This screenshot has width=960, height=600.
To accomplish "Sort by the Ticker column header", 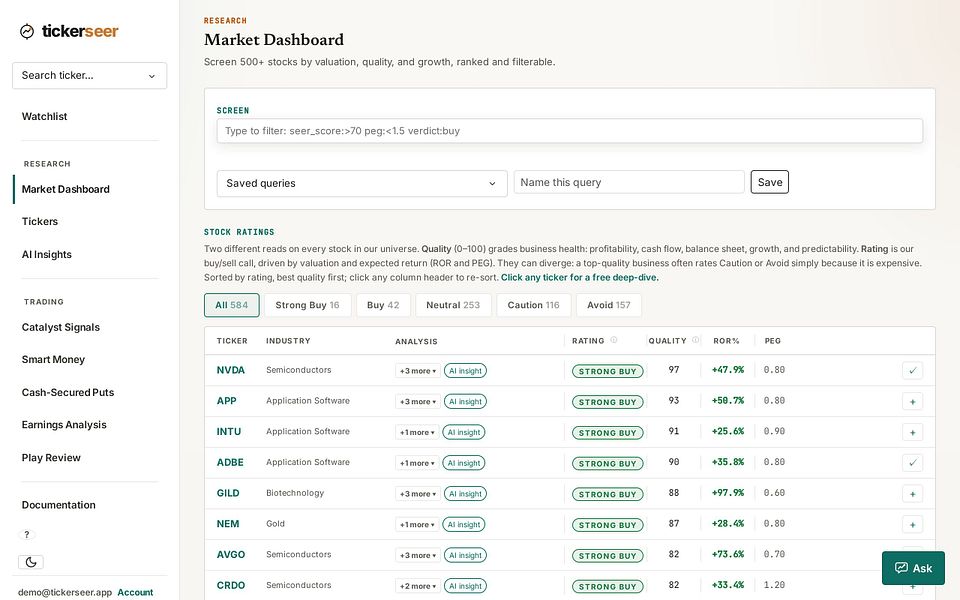I will point(232,340).
